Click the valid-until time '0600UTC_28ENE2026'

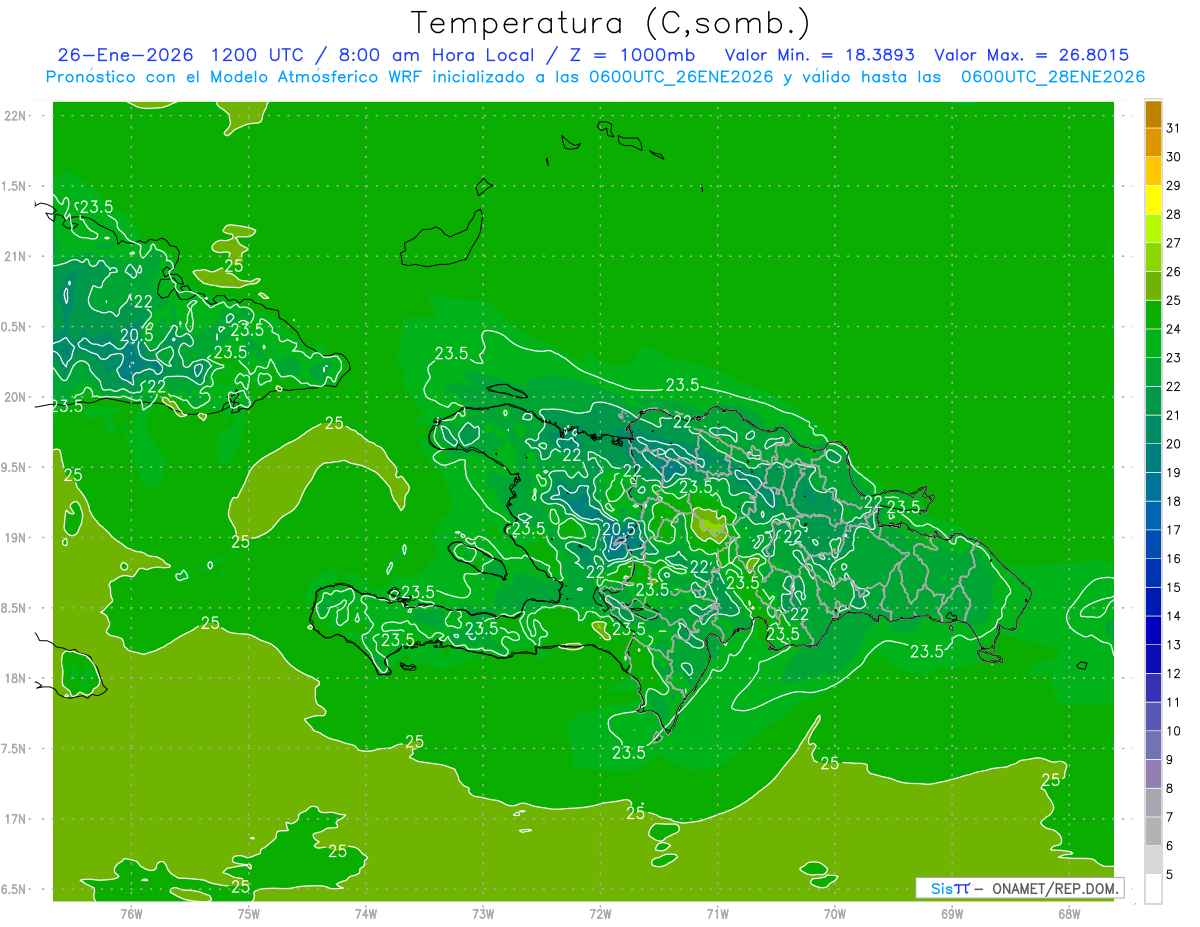pos(1052,77)
